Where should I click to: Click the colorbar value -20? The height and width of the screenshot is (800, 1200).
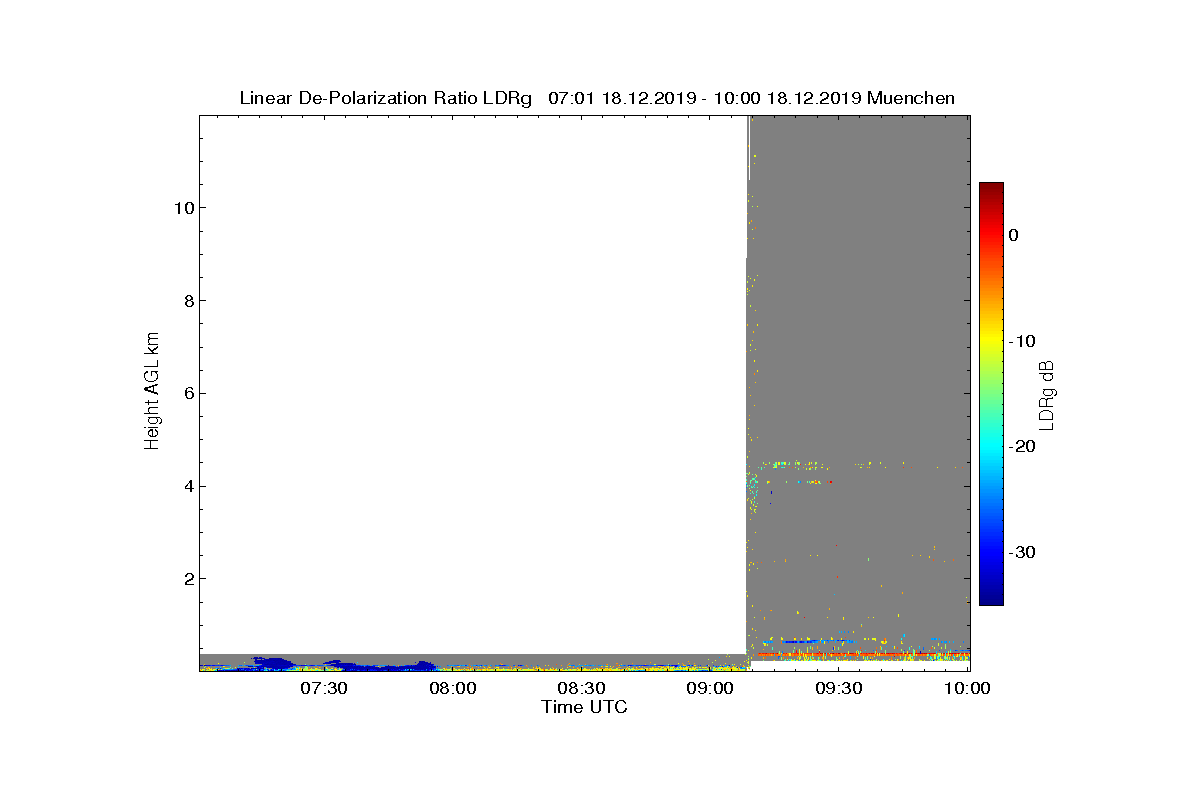pyautogui.click(x=1021, y=447)
